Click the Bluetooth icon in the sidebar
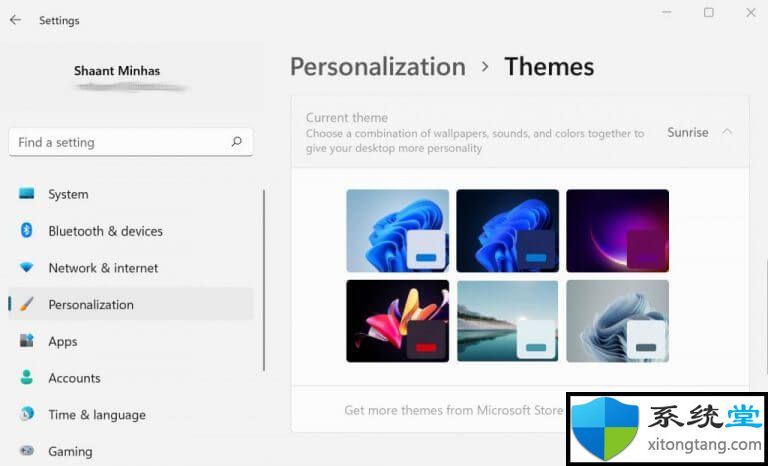Image resolution: width=768 pixels, height=466 pixels. point(26,230)
